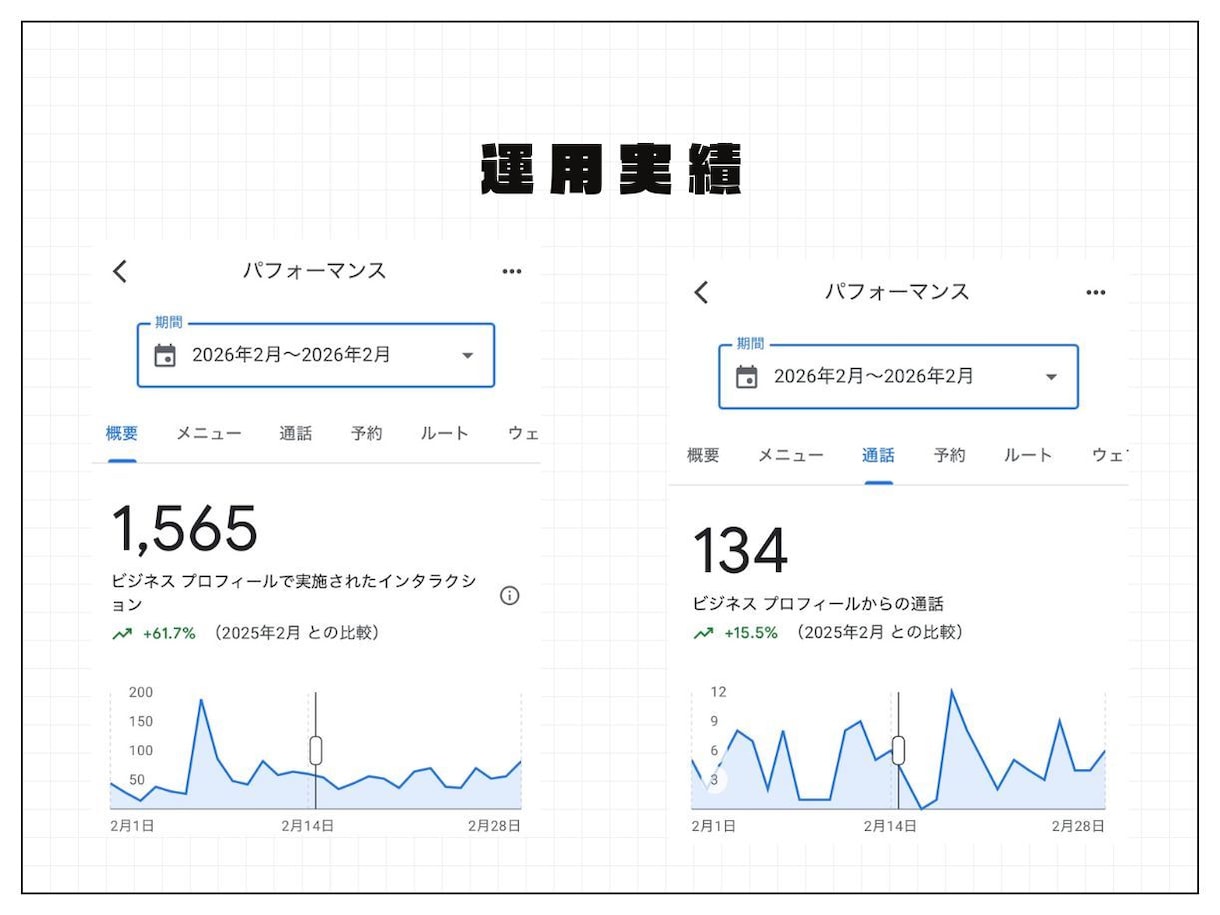
Task: Select 予約 tab in left panel
Action: click(366, 434)
